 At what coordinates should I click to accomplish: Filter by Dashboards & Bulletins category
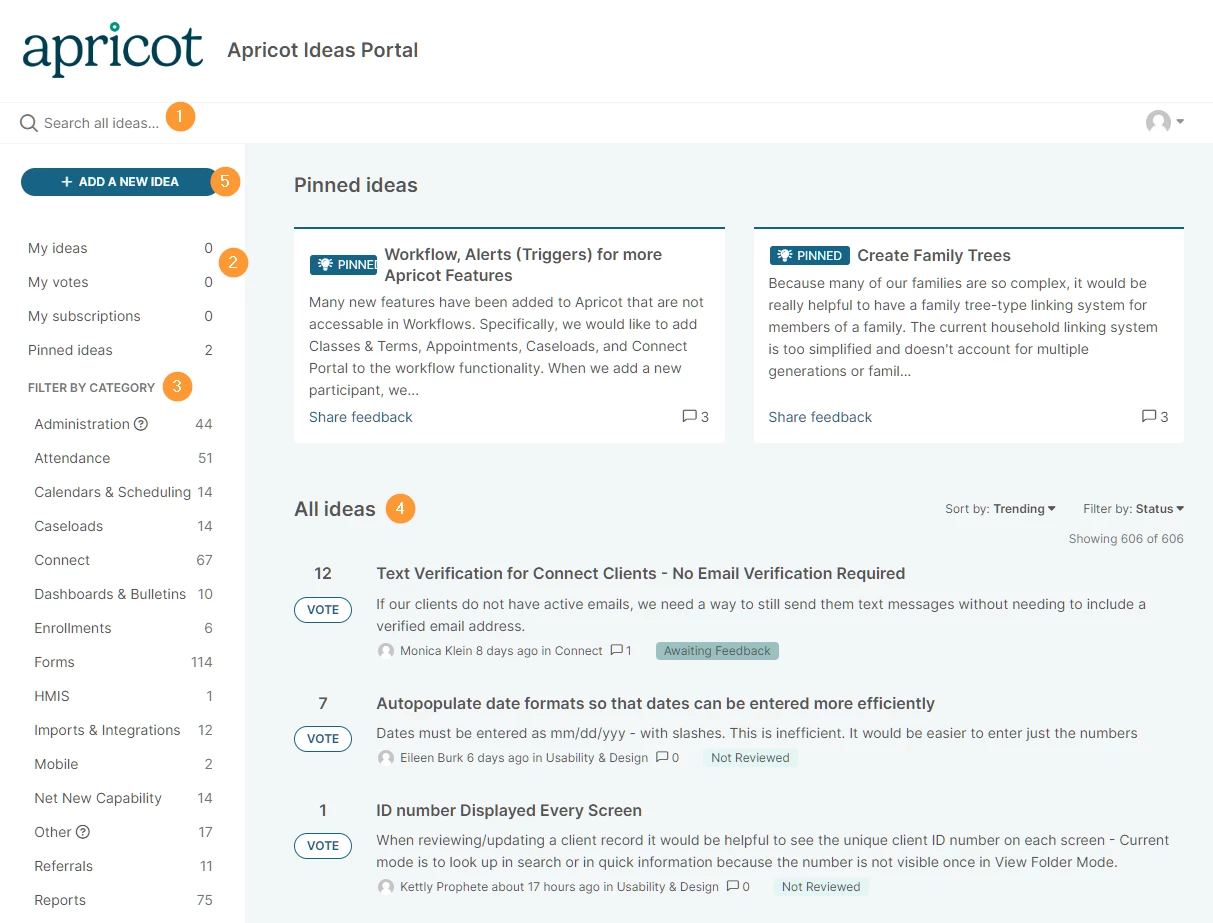tap(123, 594)
